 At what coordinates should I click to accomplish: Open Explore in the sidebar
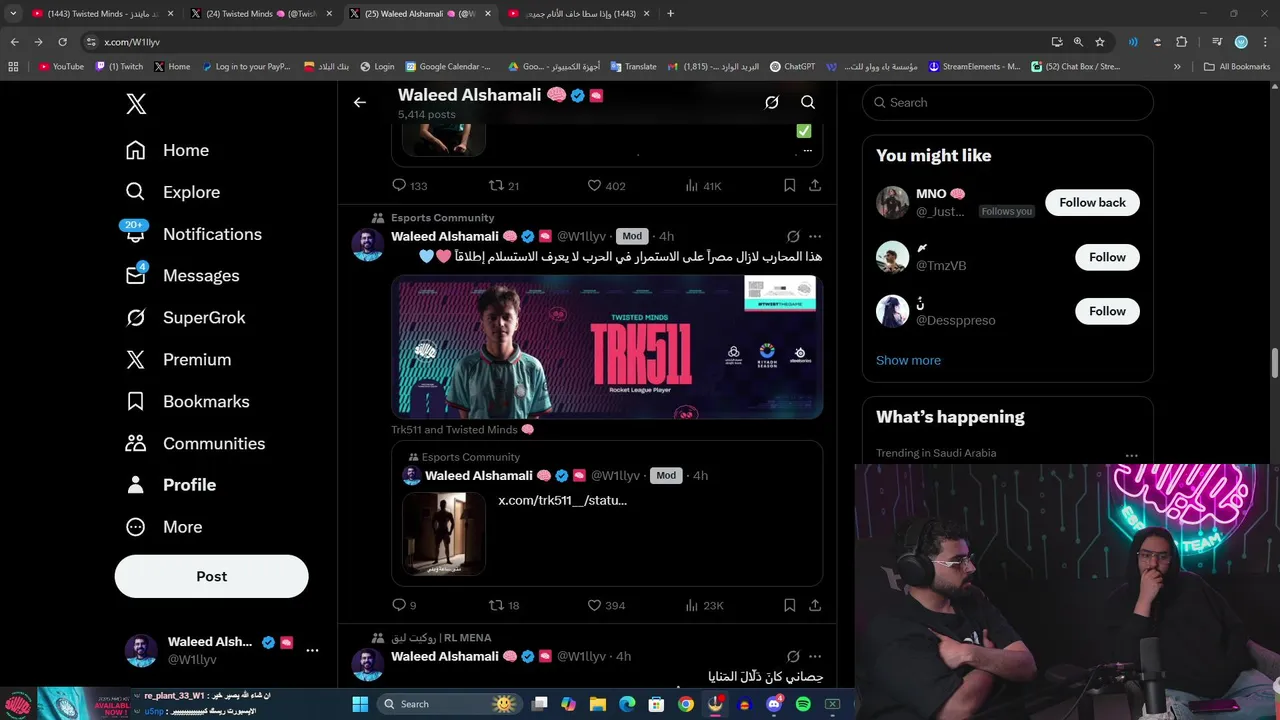[x=172, y=192]
